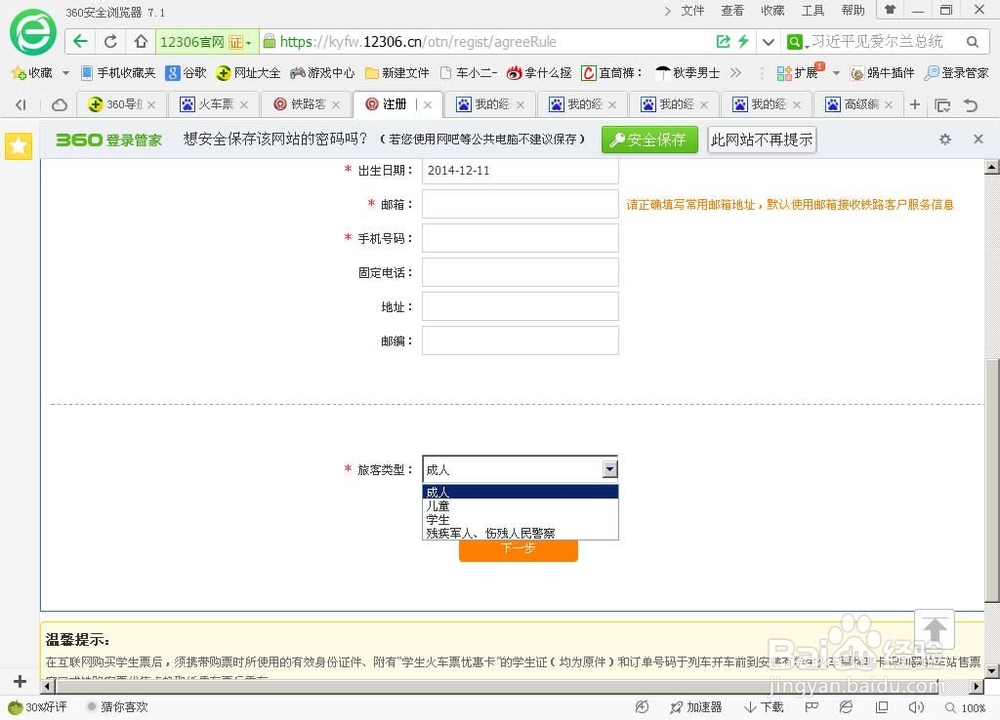Click the 下一步 button
The height and width of the screenshot is (720, 1000).
pyautogui.click(x=518, y=550)
